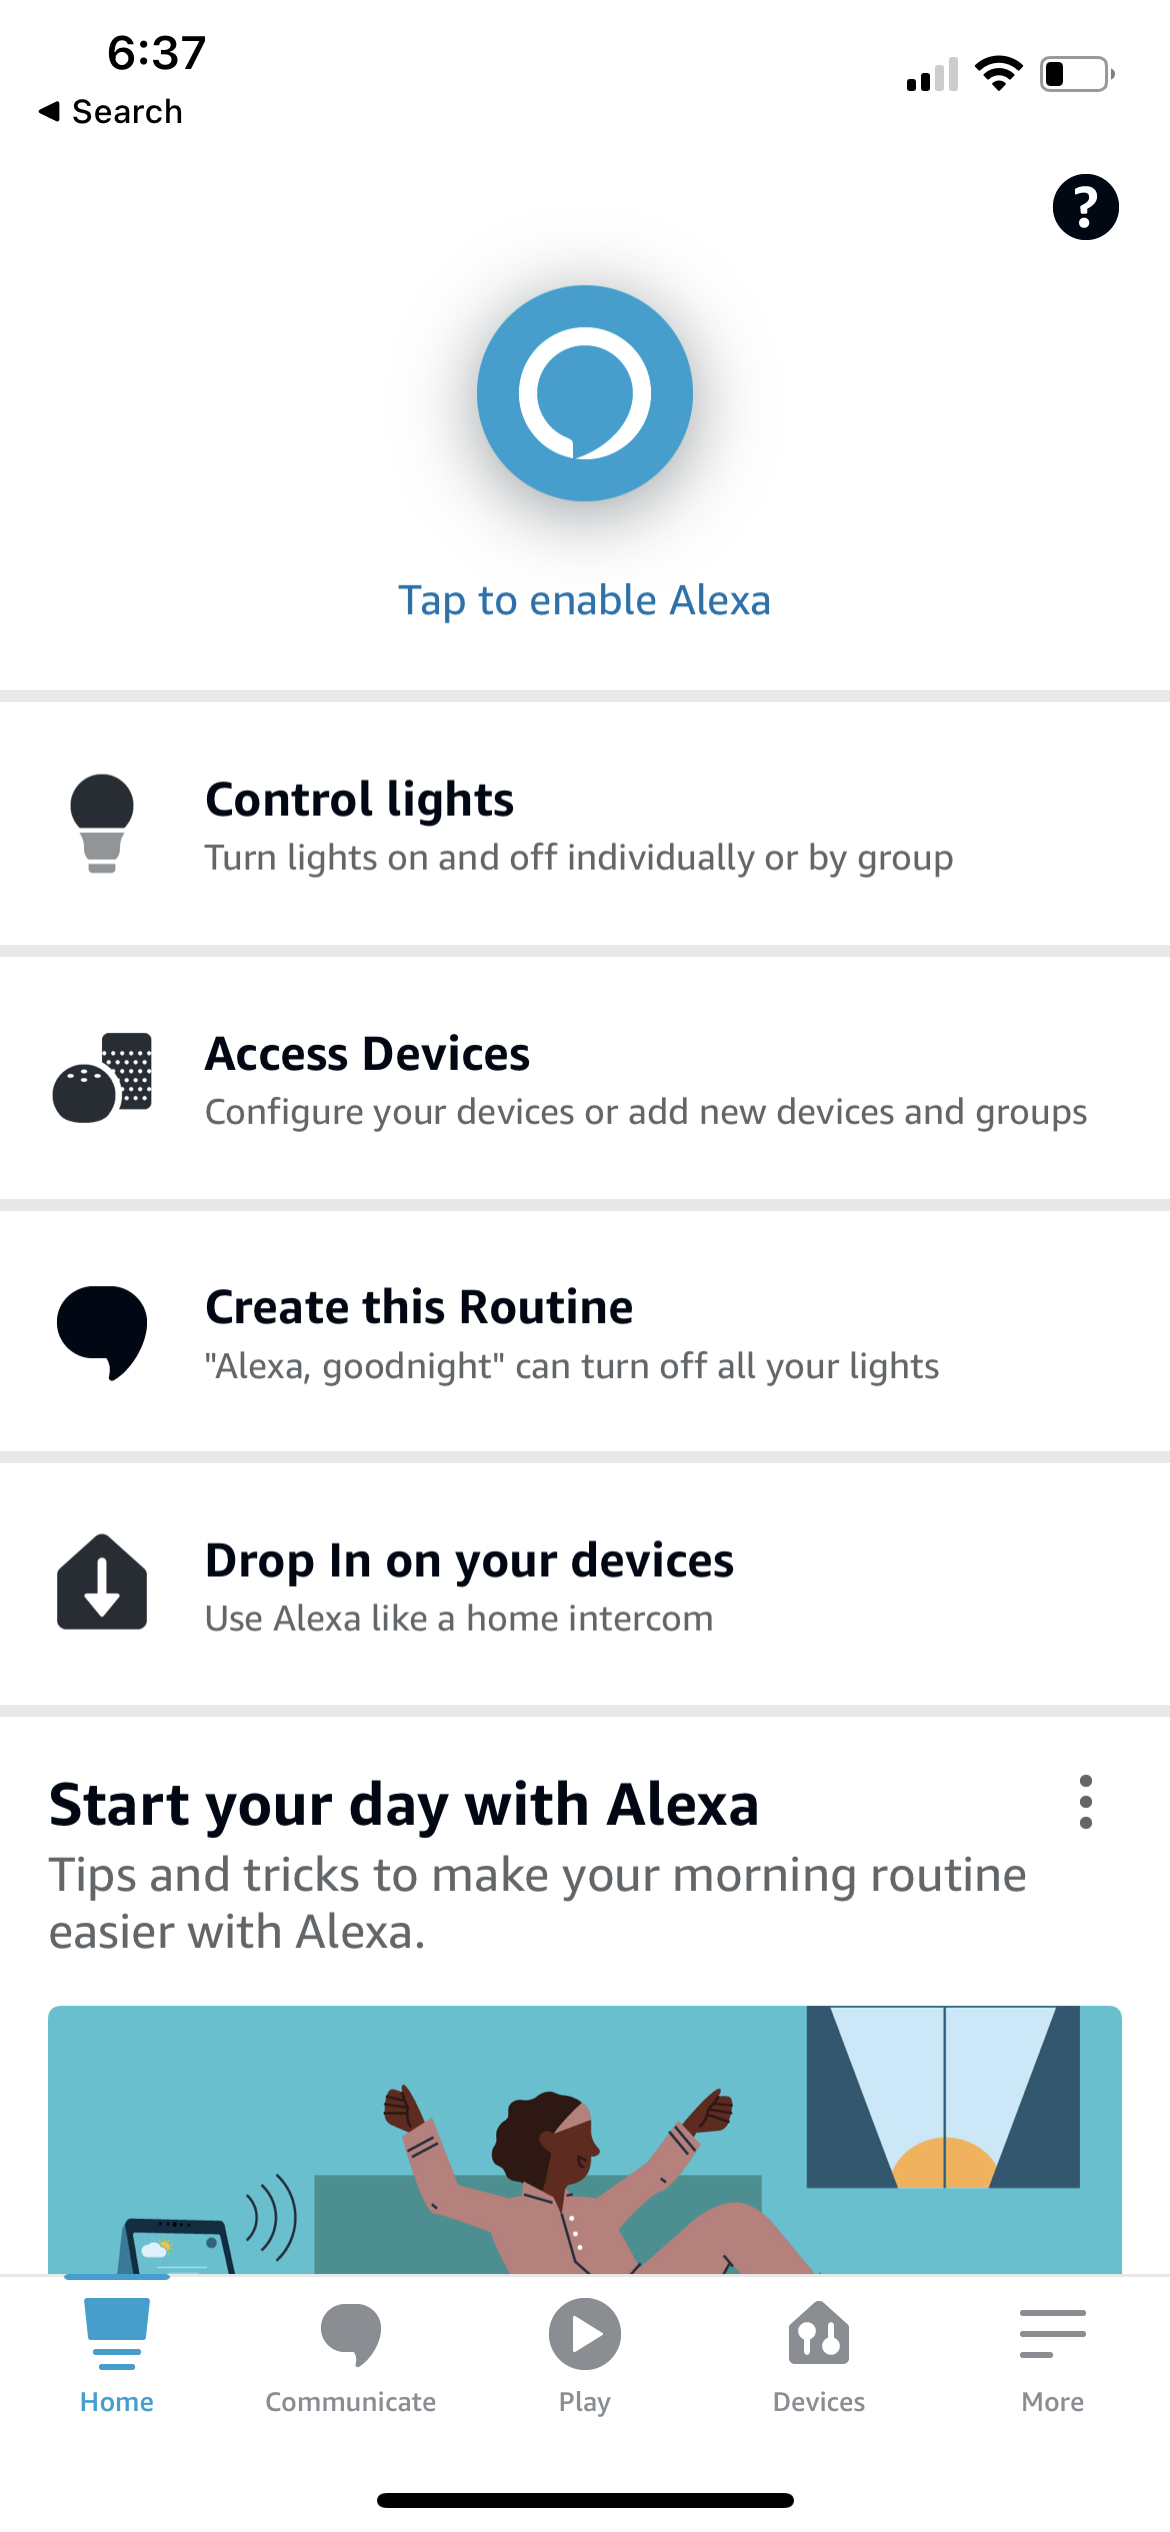Tap the Echo devices icon
Viewport: 1170px width, 2532px height.
coord(102,1078)
